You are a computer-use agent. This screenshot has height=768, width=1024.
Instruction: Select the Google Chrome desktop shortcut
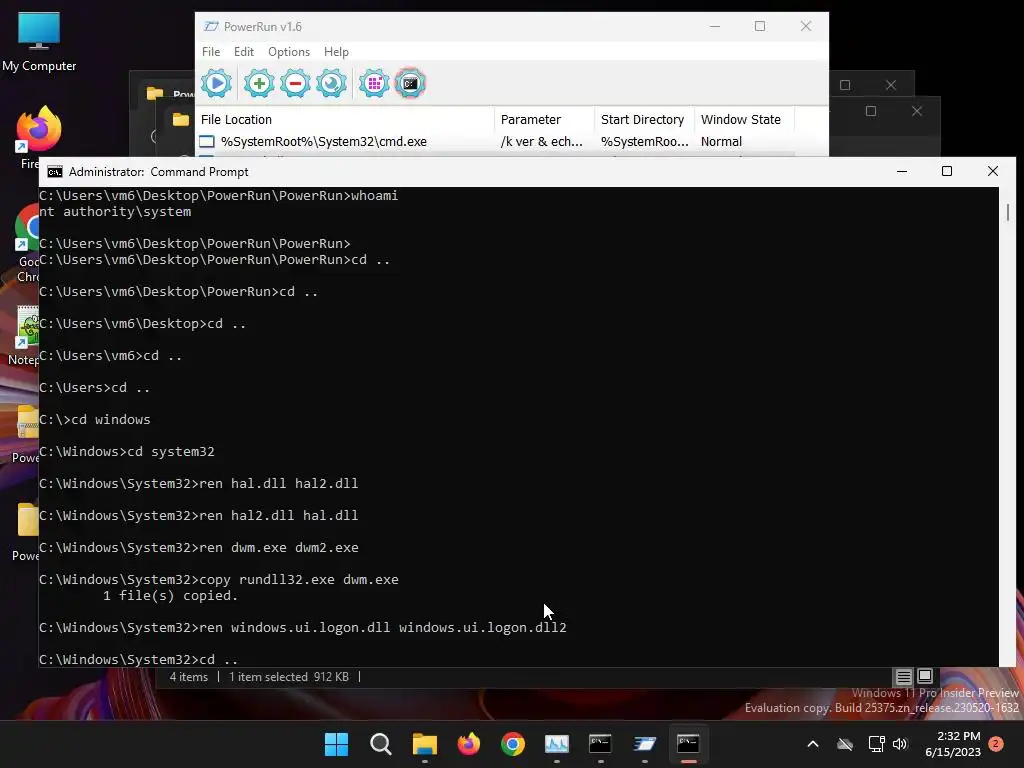point(27,244)
